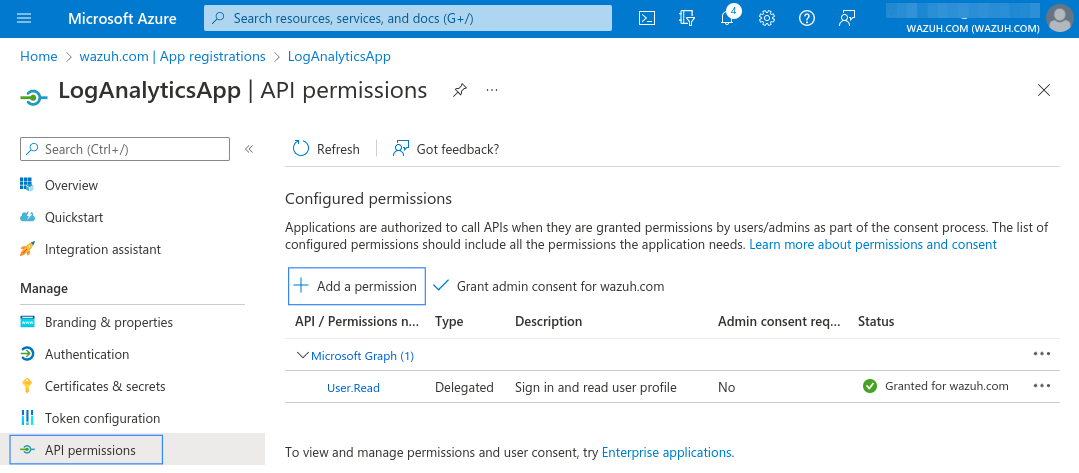The width and height of the screenshot is (1079, 473).
Task: Click the Type column header
Action: (x=449, y=322)
